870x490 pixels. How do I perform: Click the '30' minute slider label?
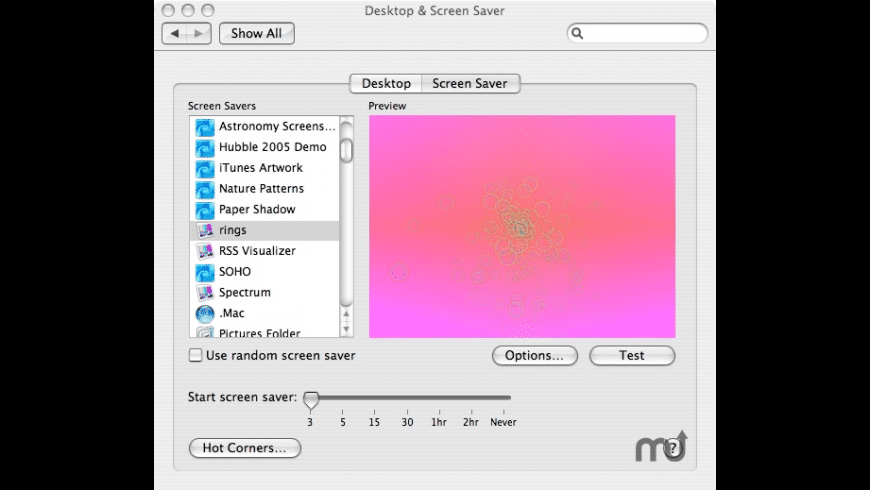pos(407,422)
